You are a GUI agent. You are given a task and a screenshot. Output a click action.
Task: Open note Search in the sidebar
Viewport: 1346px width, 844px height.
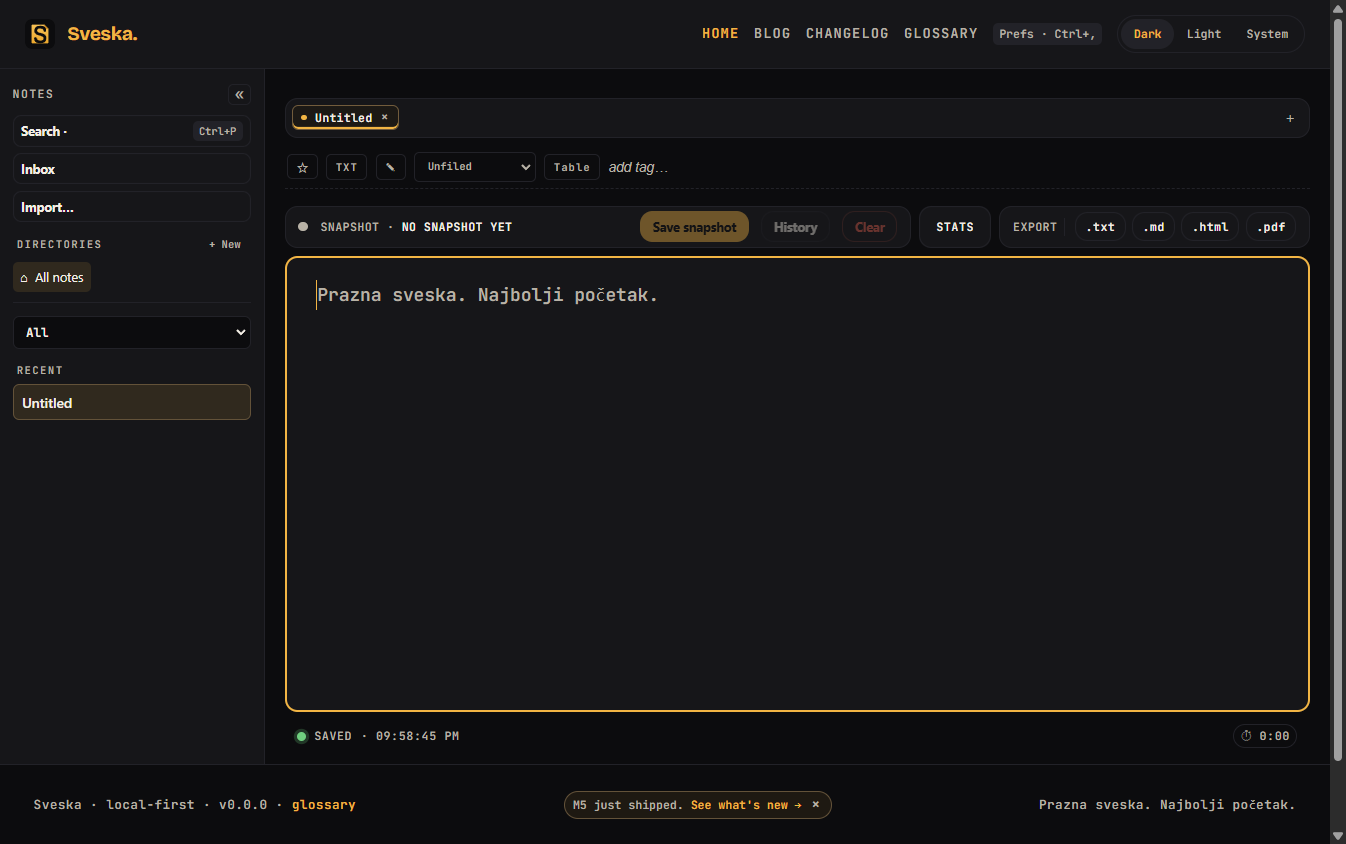point(132,131)
